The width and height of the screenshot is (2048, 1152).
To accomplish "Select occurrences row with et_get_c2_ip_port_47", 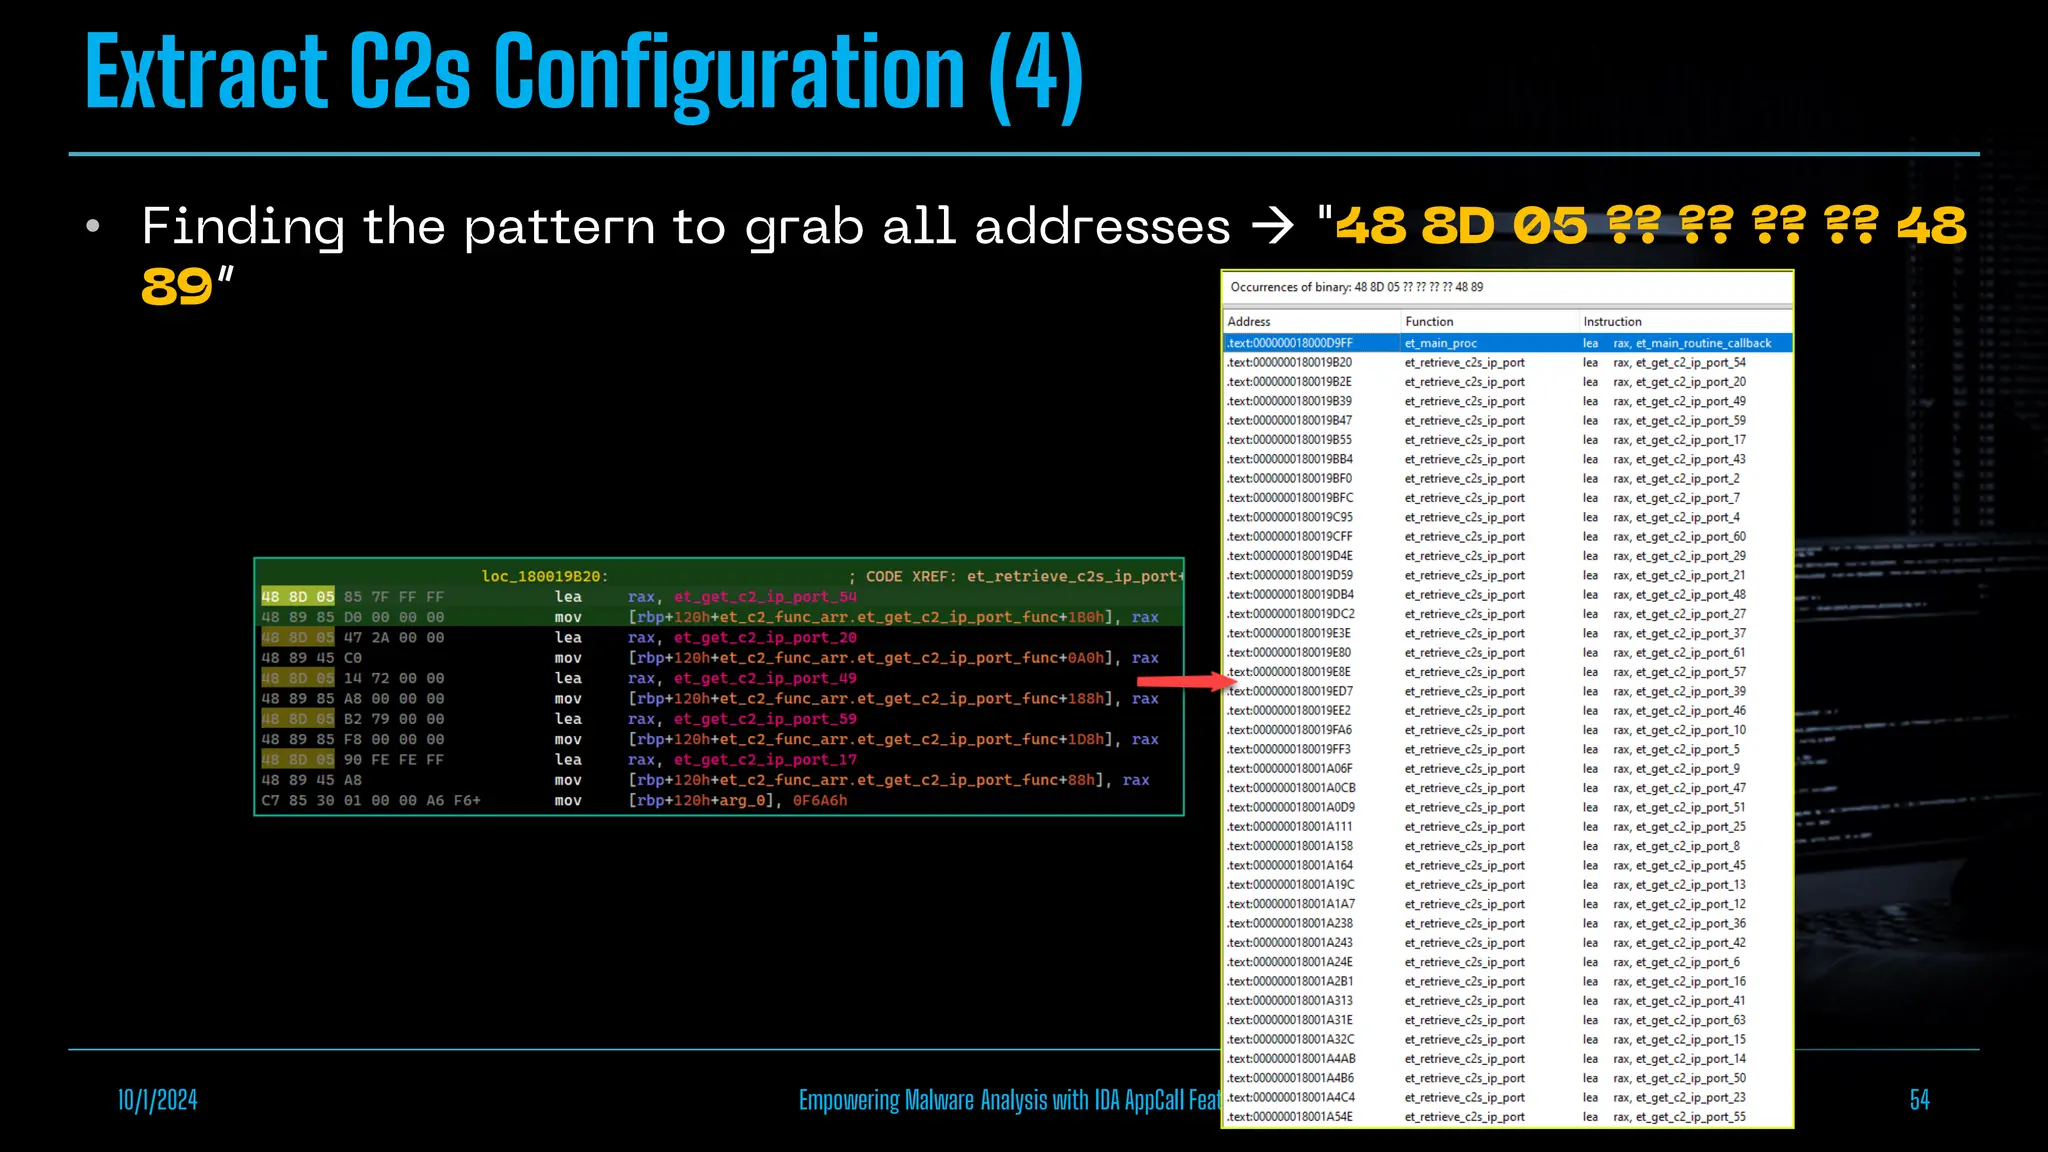I will pos(1508,788).
